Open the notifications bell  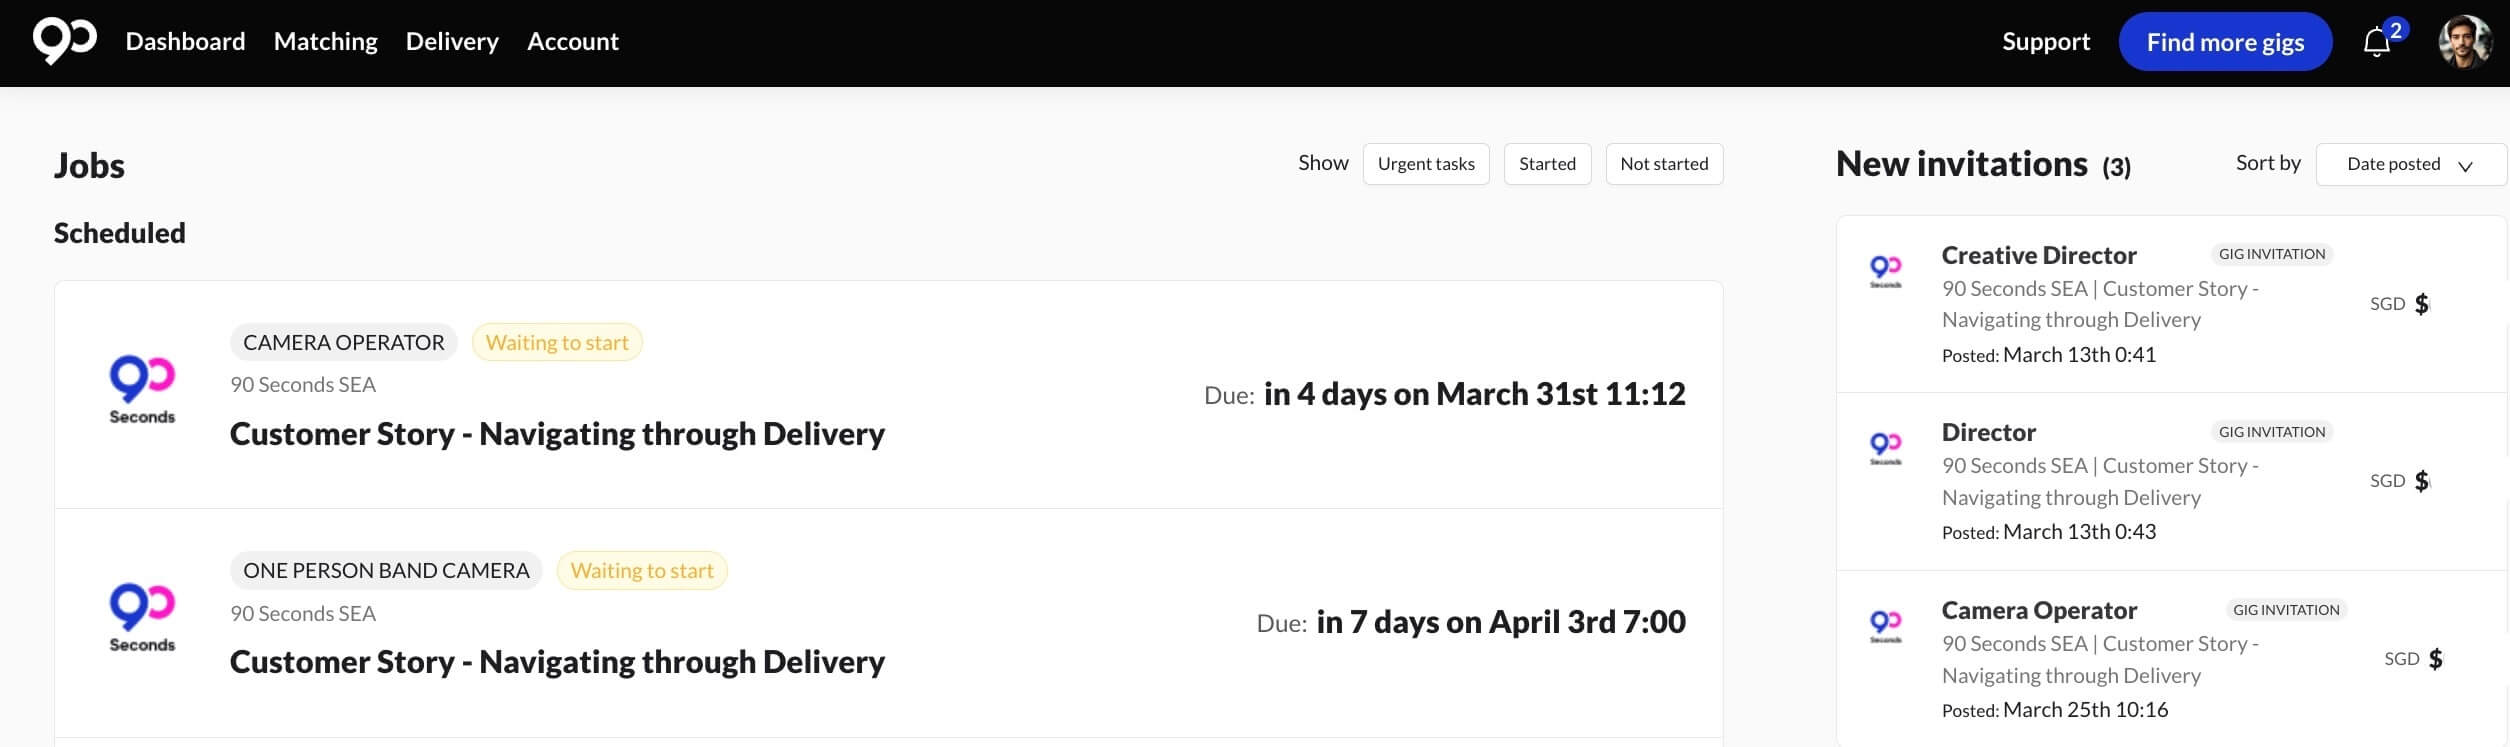2377,43
